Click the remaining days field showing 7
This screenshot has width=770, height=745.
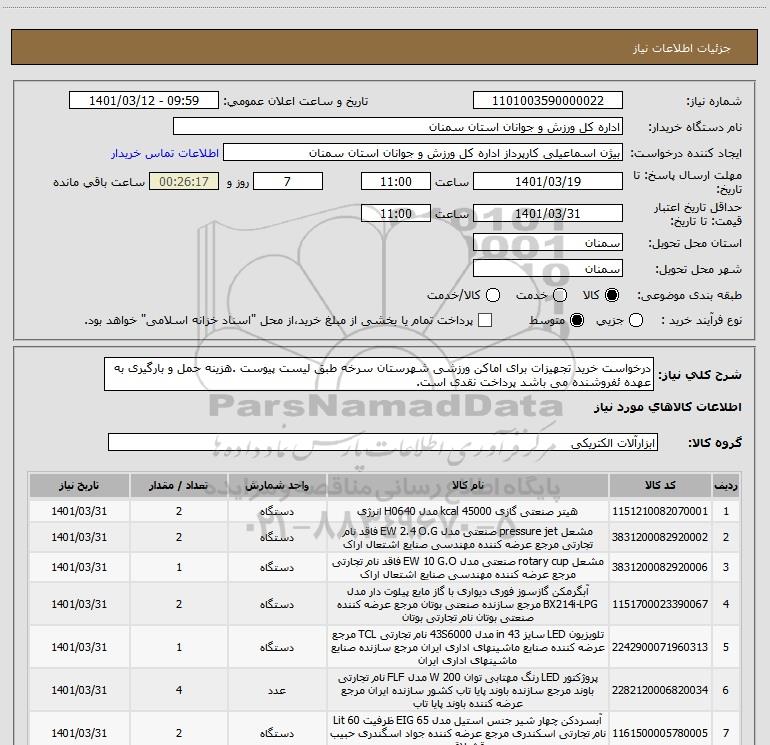pyautogui.click(x=288, y=181)
